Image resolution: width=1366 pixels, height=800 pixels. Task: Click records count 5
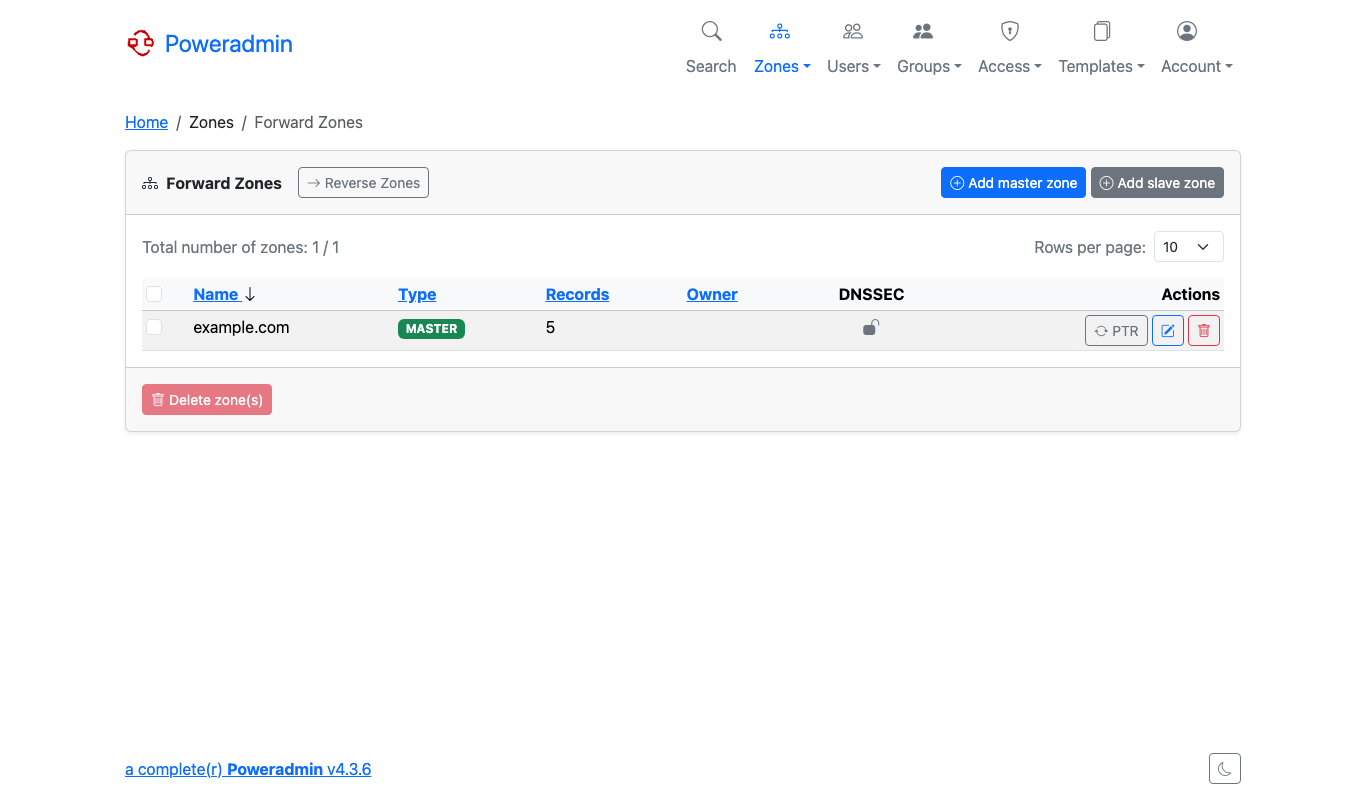(x=550, y=327)
